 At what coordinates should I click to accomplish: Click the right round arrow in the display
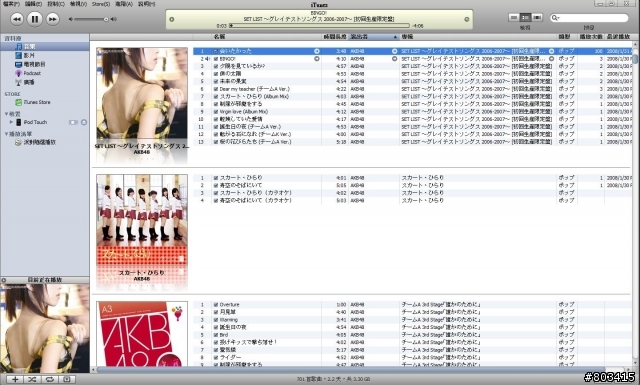467,19
